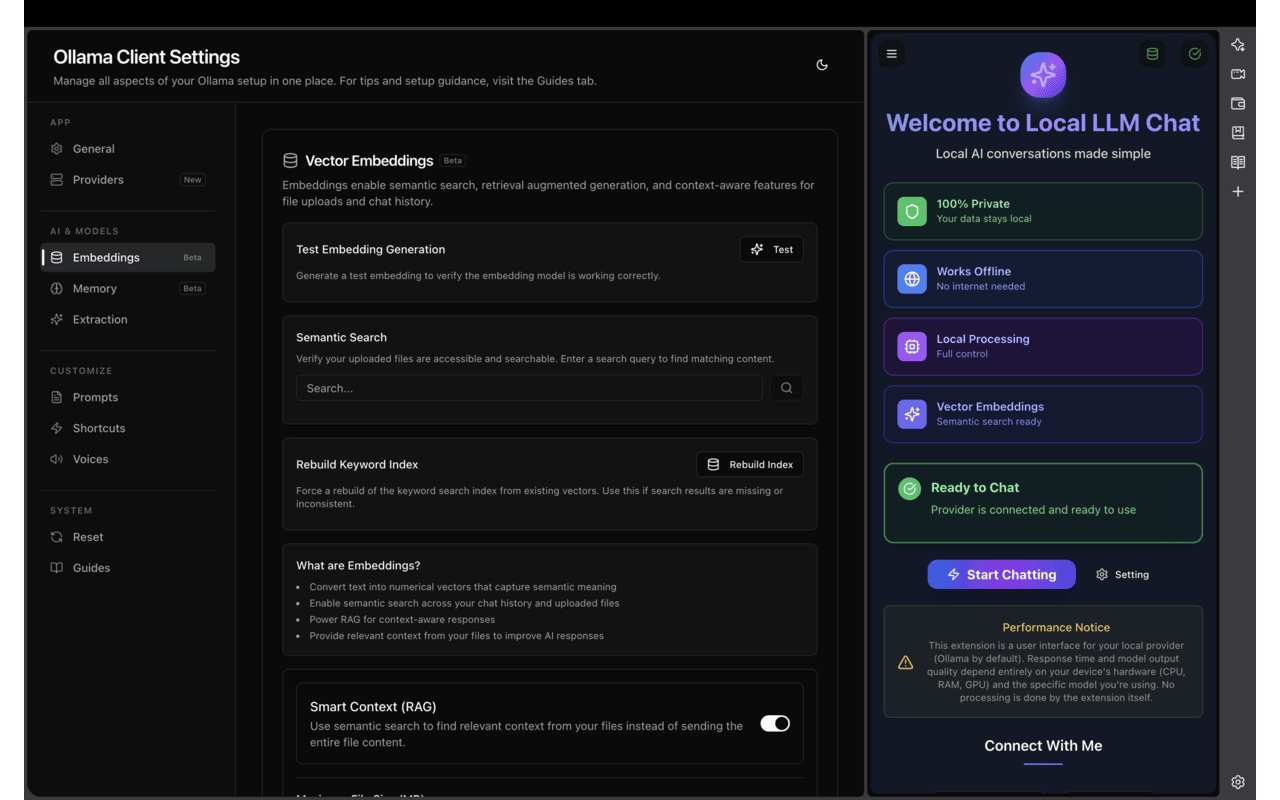Click the Beta badge beside Vector Embeddings heading

[453, 160]
